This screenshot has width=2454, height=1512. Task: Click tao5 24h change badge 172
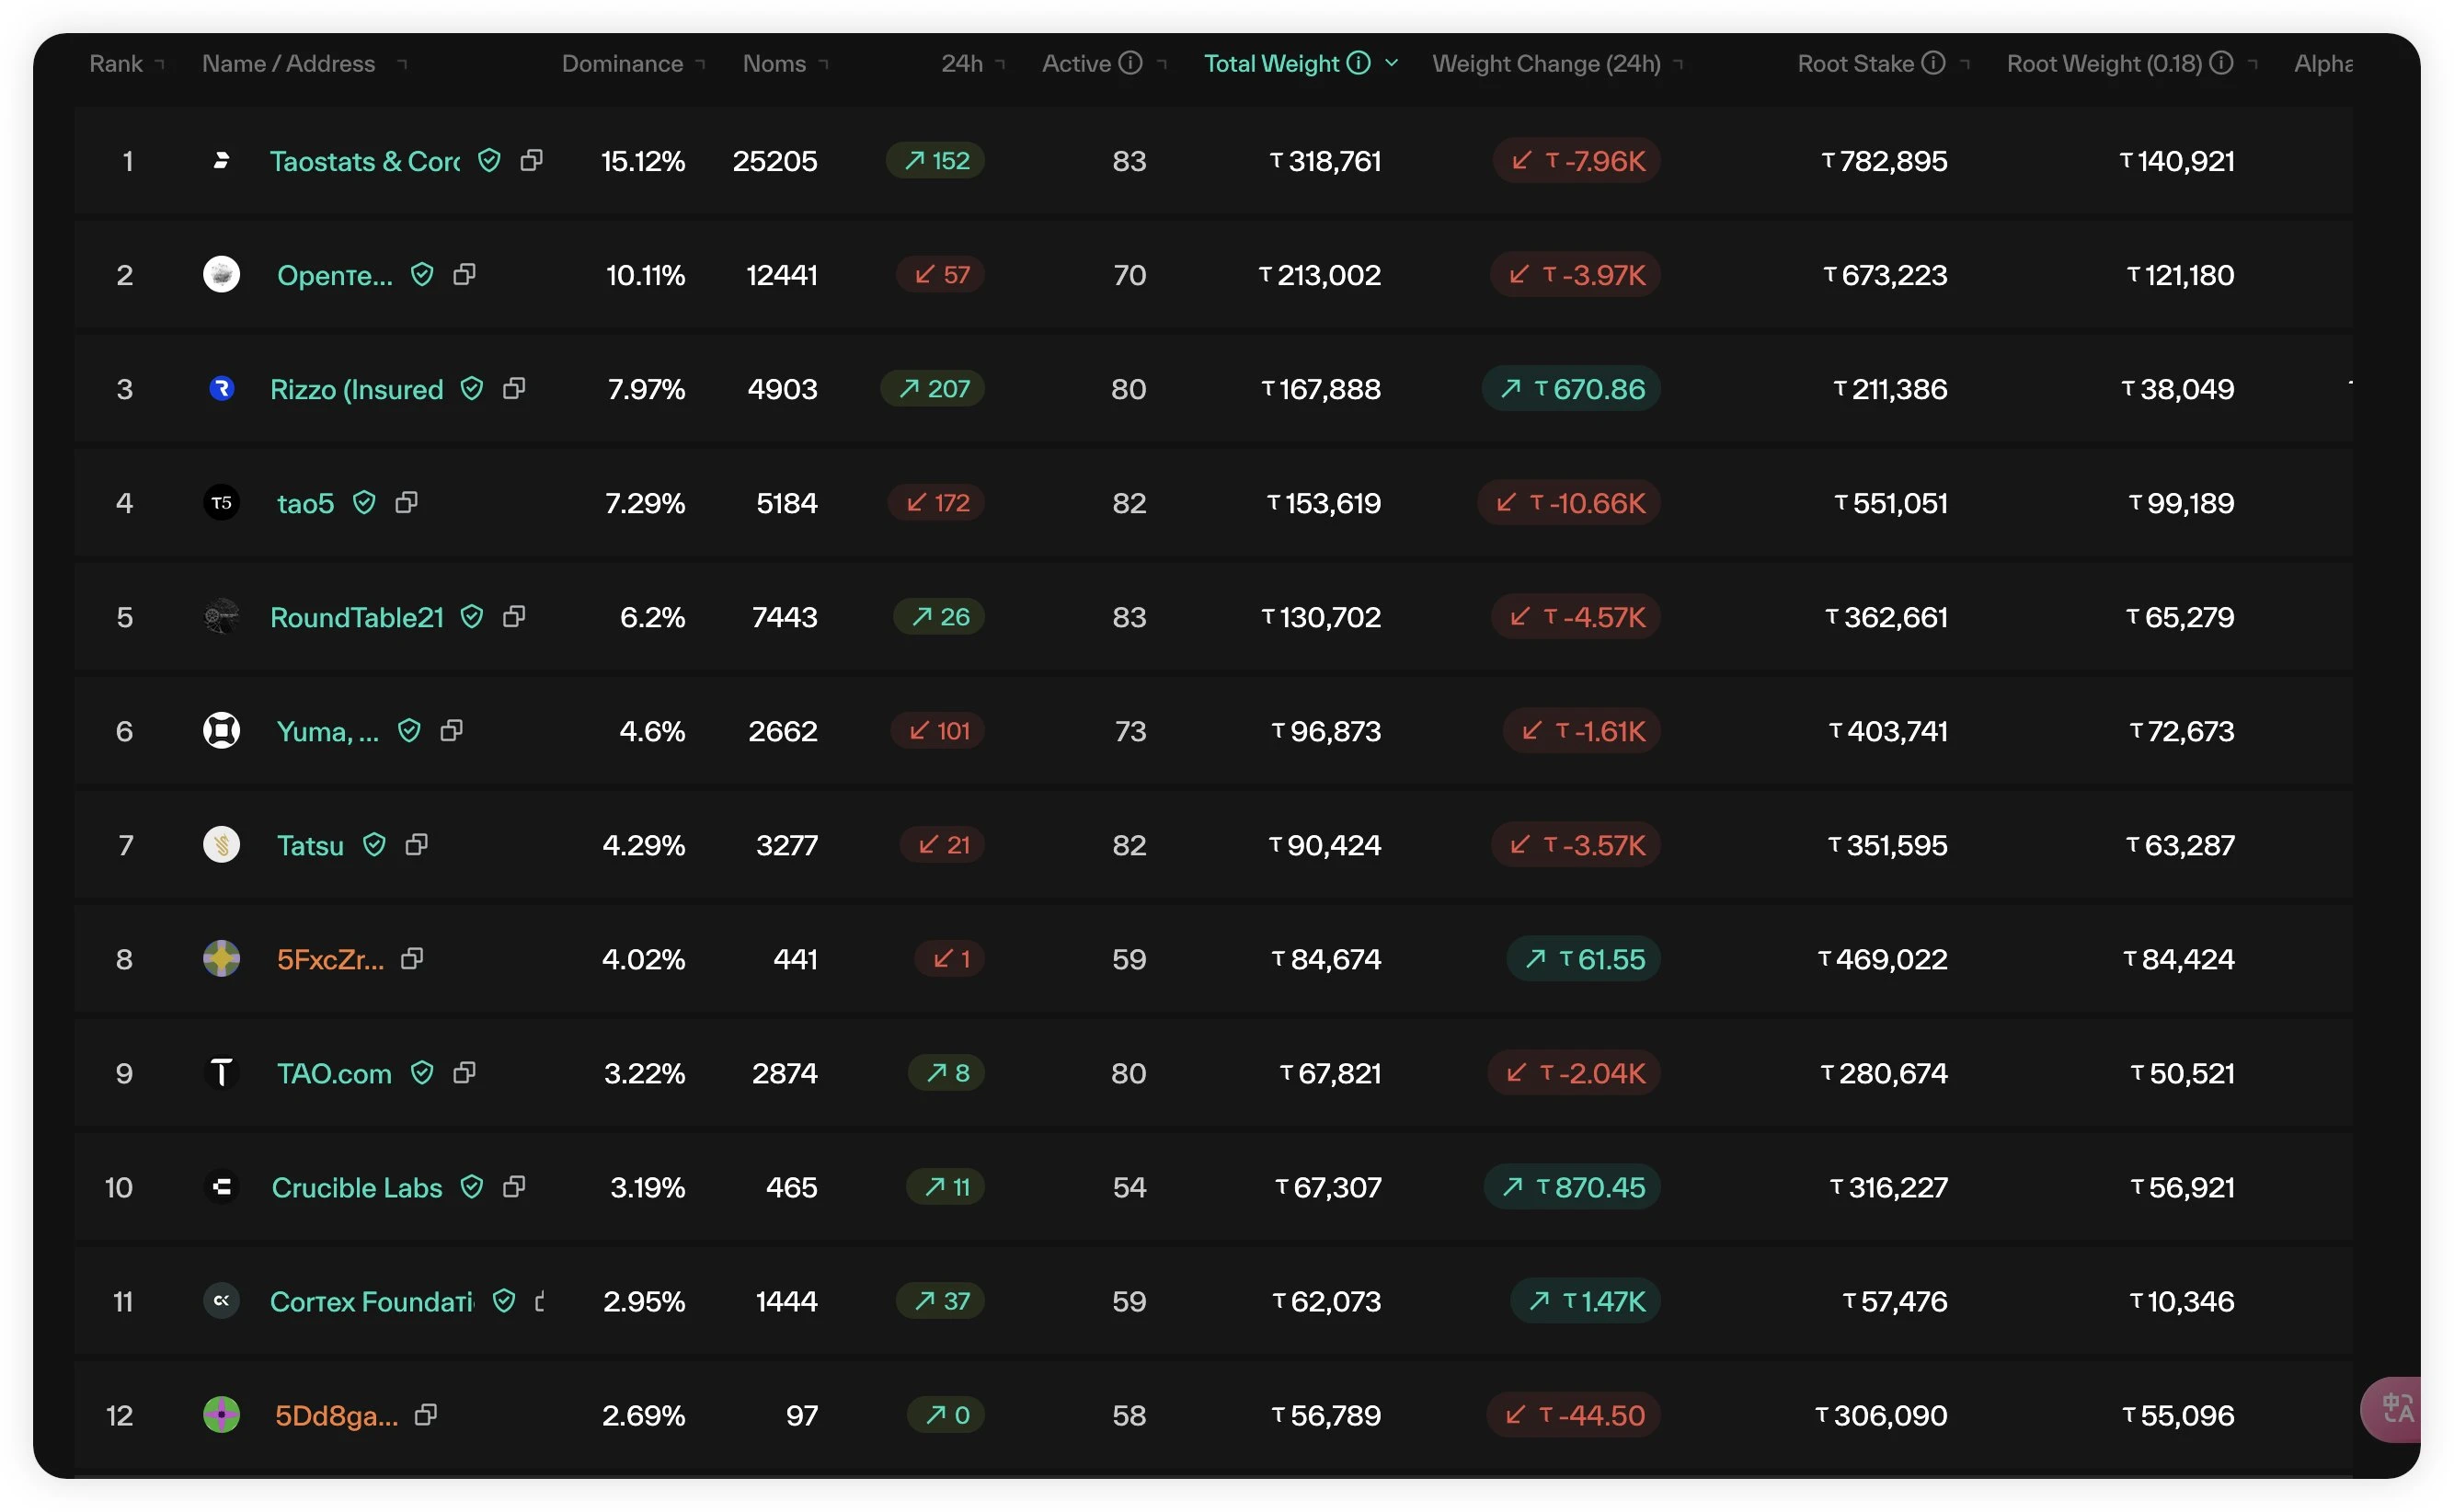(937, 502)
